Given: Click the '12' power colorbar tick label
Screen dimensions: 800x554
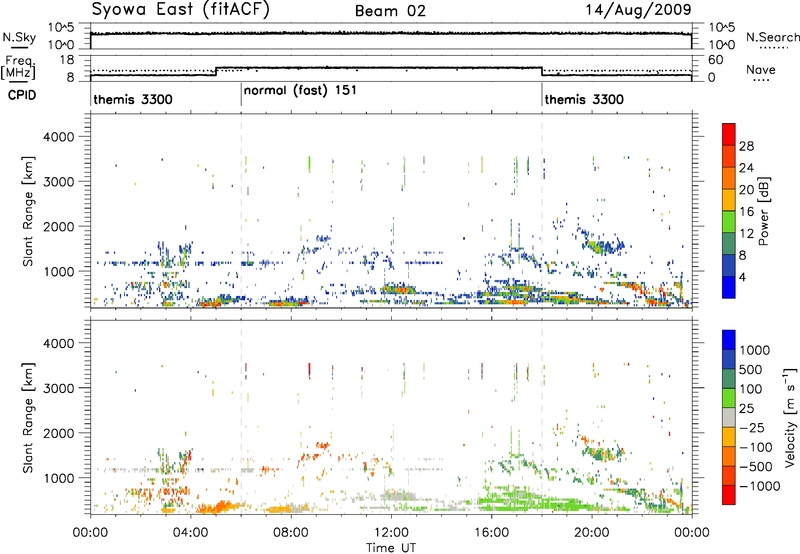Looking at the screenshot, I should point(746,234).
